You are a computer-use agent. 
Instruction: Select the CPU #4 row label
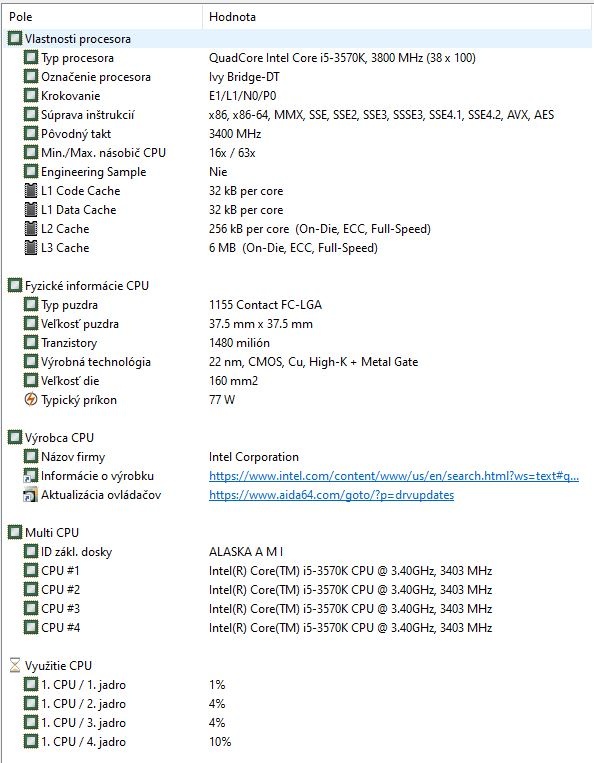(60, 627)
